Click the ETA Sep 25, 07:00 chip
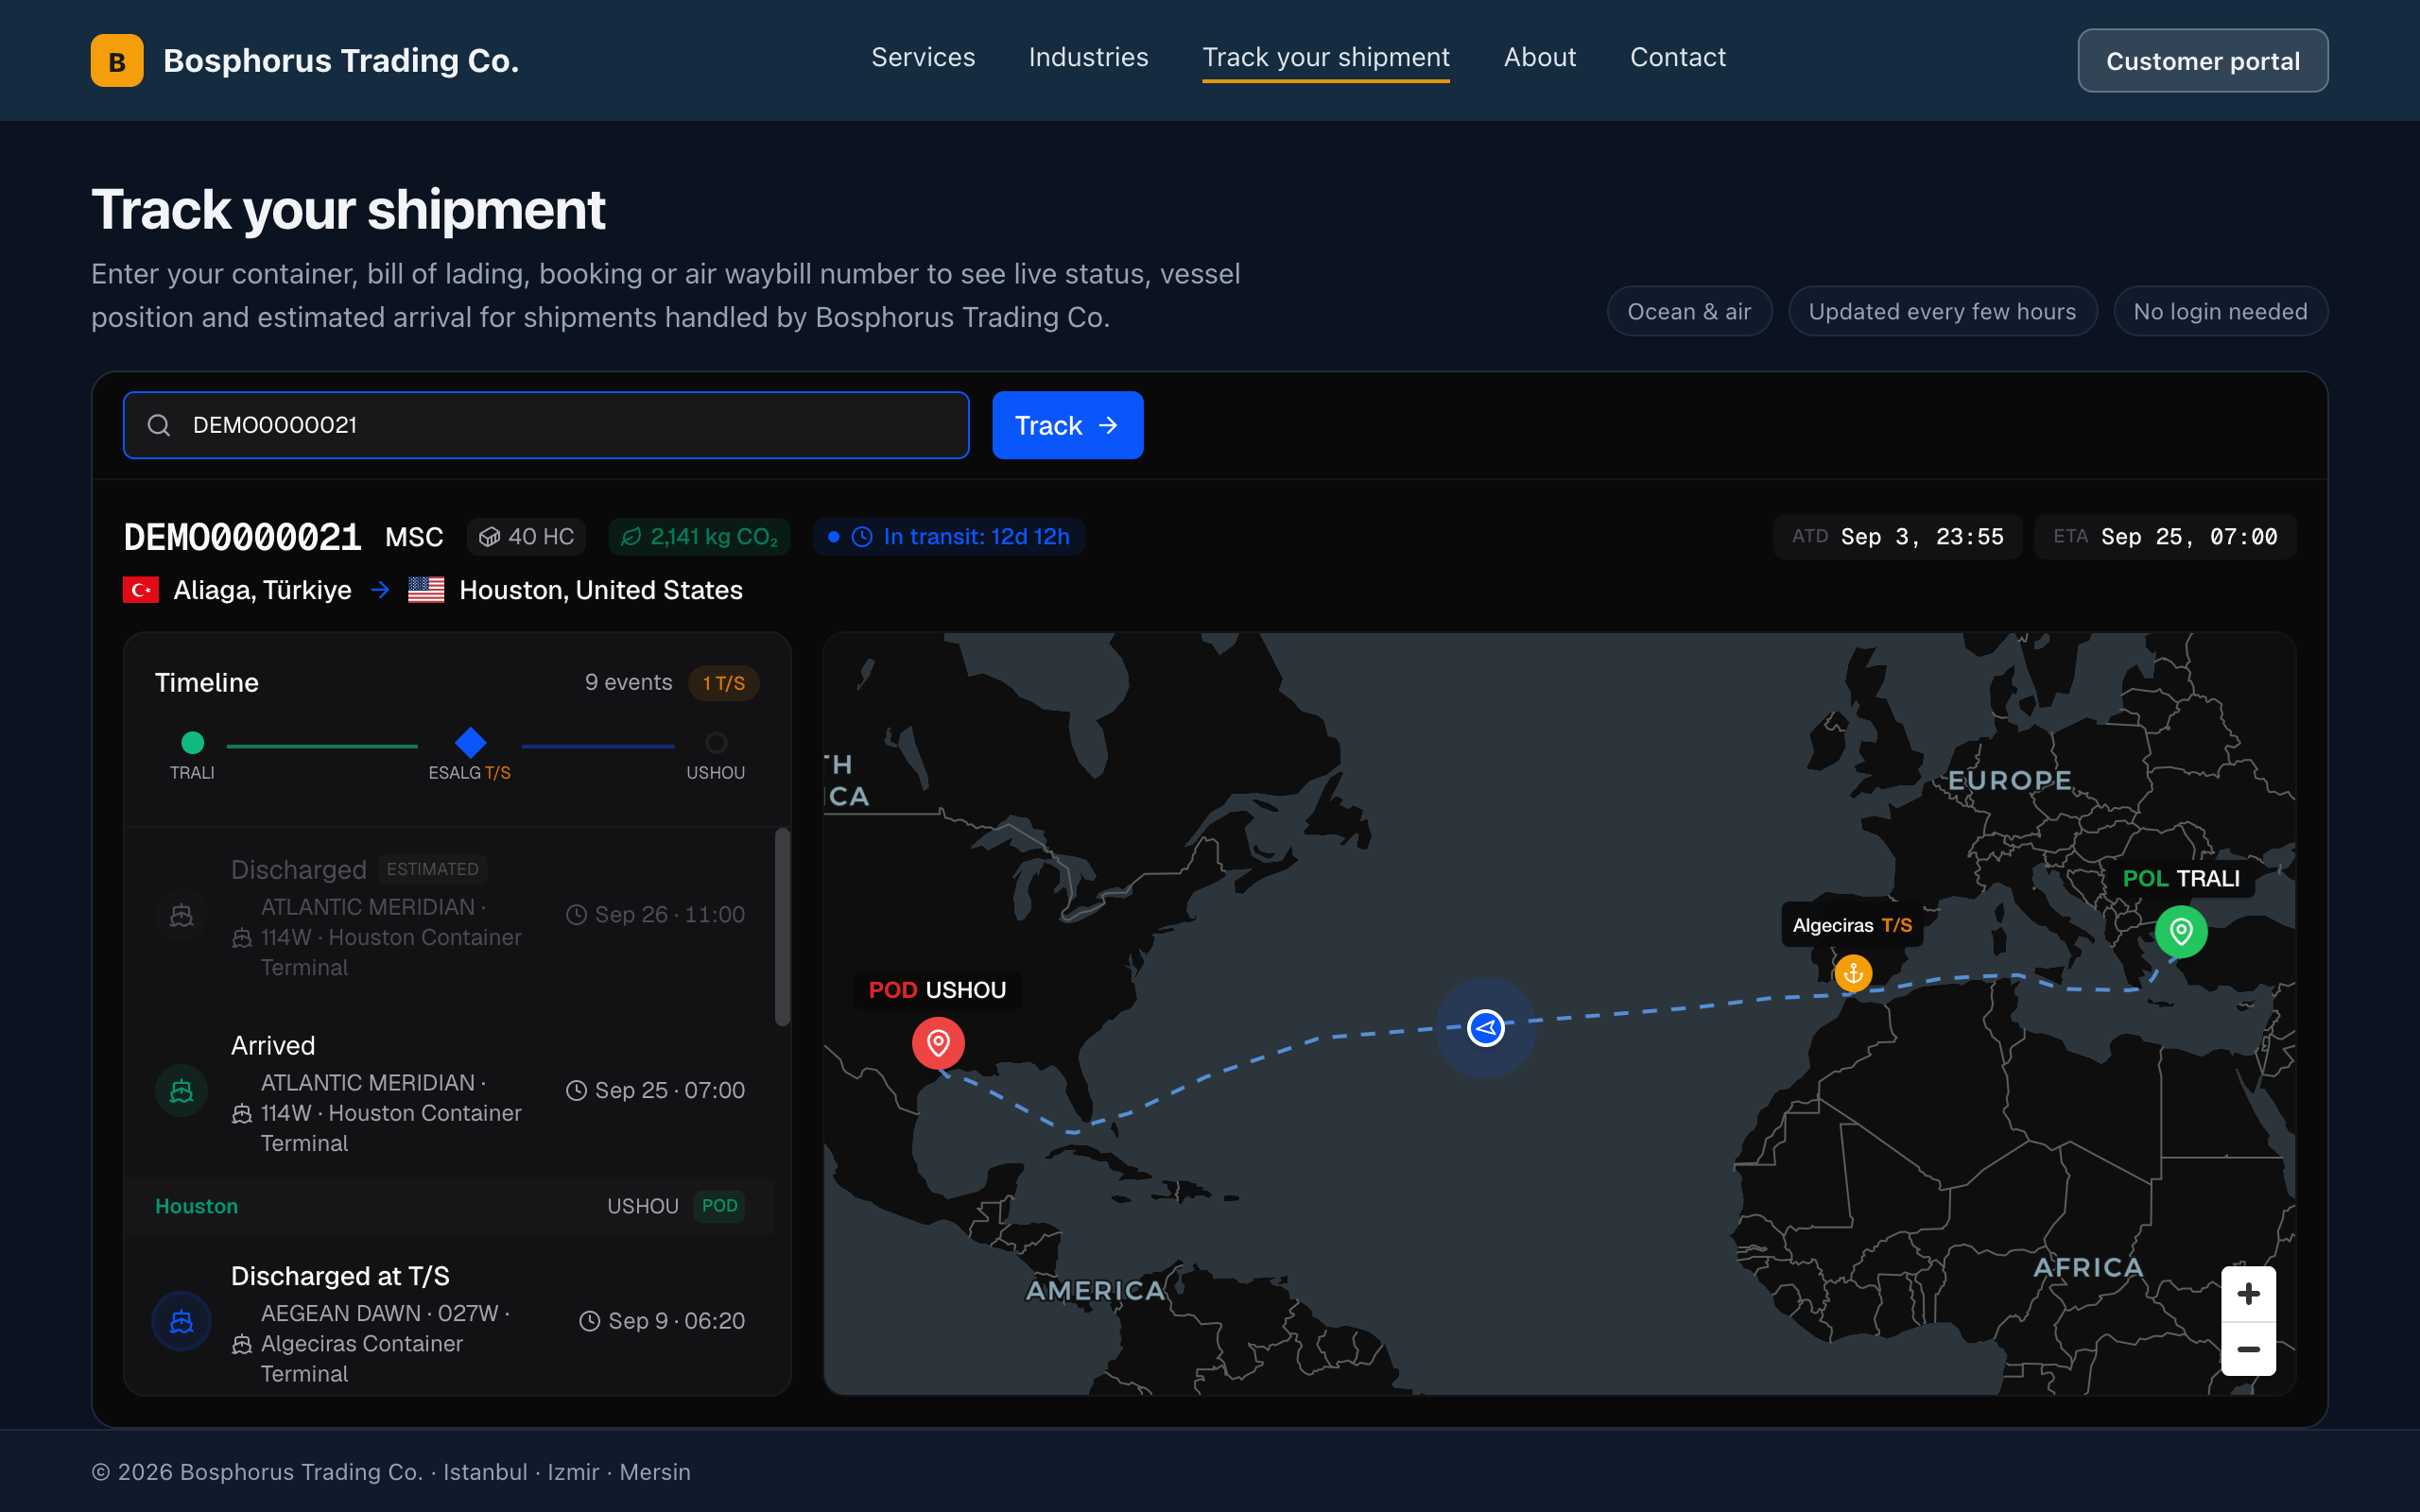The image size is (2420, 1512). point(2165,537)
